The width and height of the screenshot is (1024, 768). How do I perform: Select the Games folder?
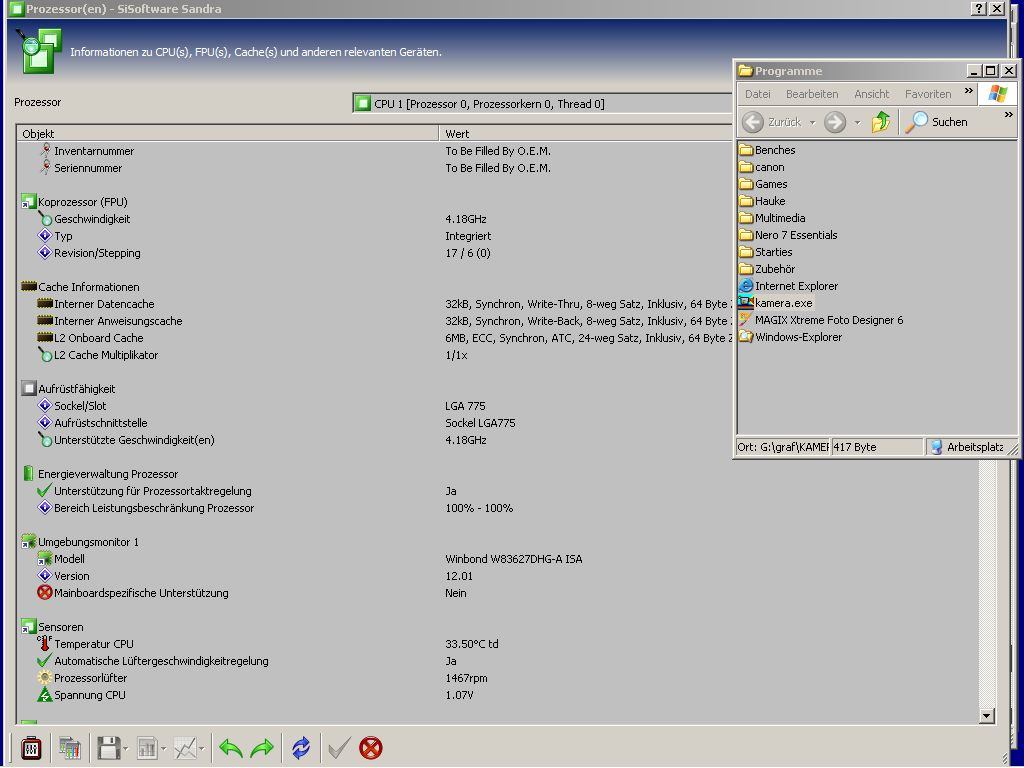pos(763,184)
